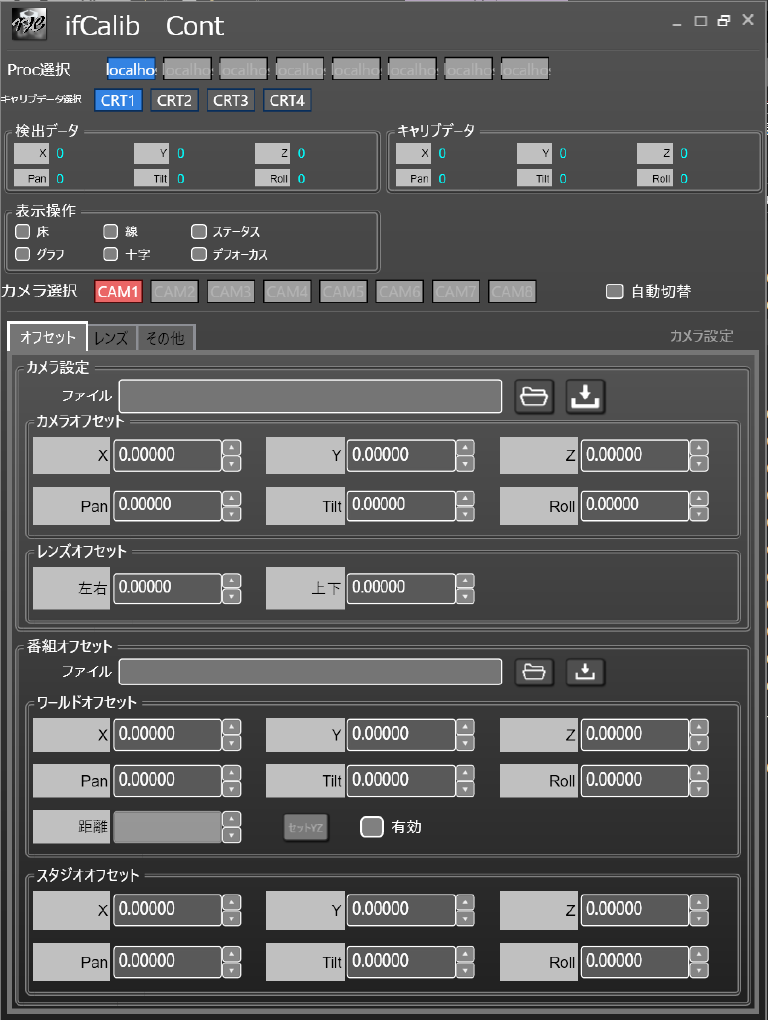Image resolution: width=768 pixels, height=1020 pixels.
Task: Select CAM1 camera button
Action: 120,292
